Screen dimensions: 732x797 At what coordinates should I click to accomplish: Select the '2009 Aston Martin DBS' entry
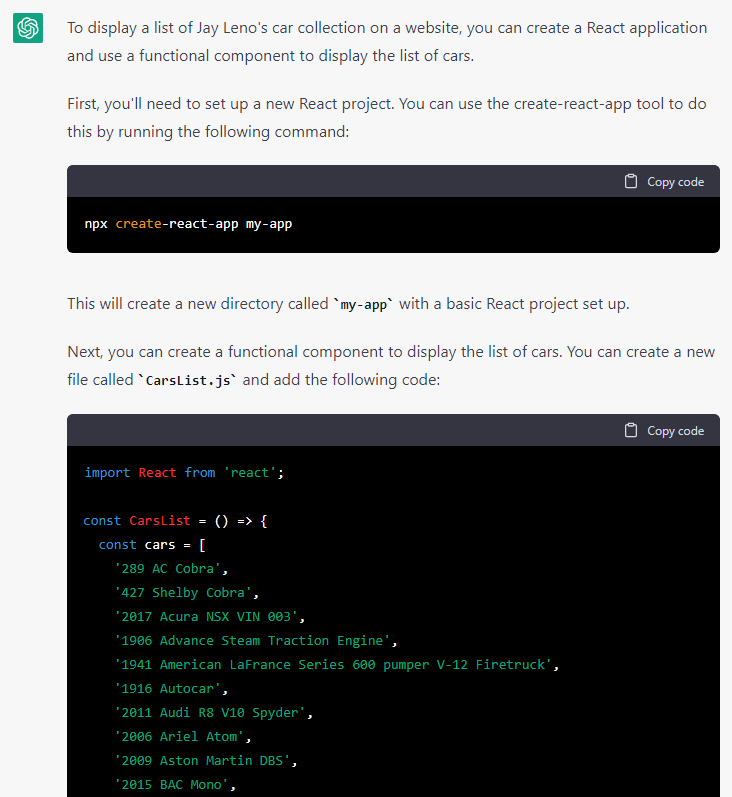coord(206,760)
